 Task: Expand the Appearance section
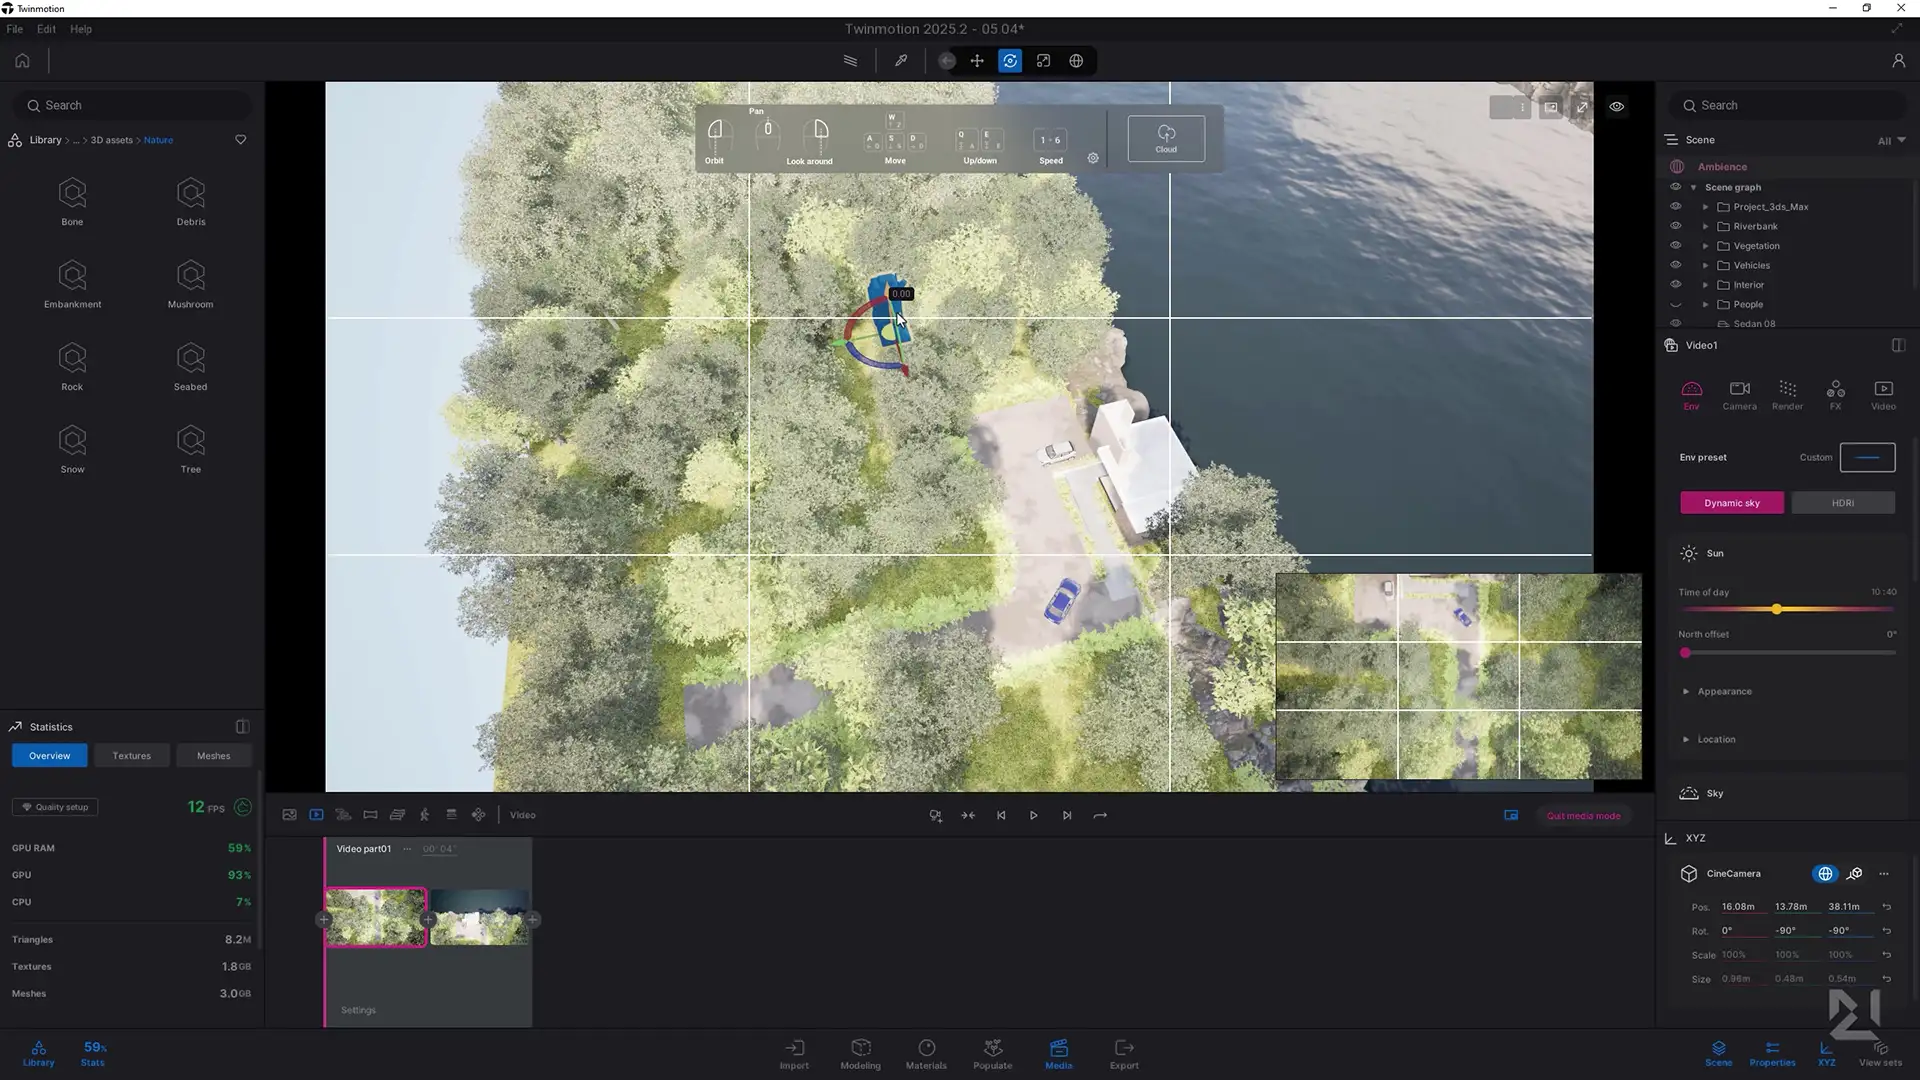(1686, 691)
